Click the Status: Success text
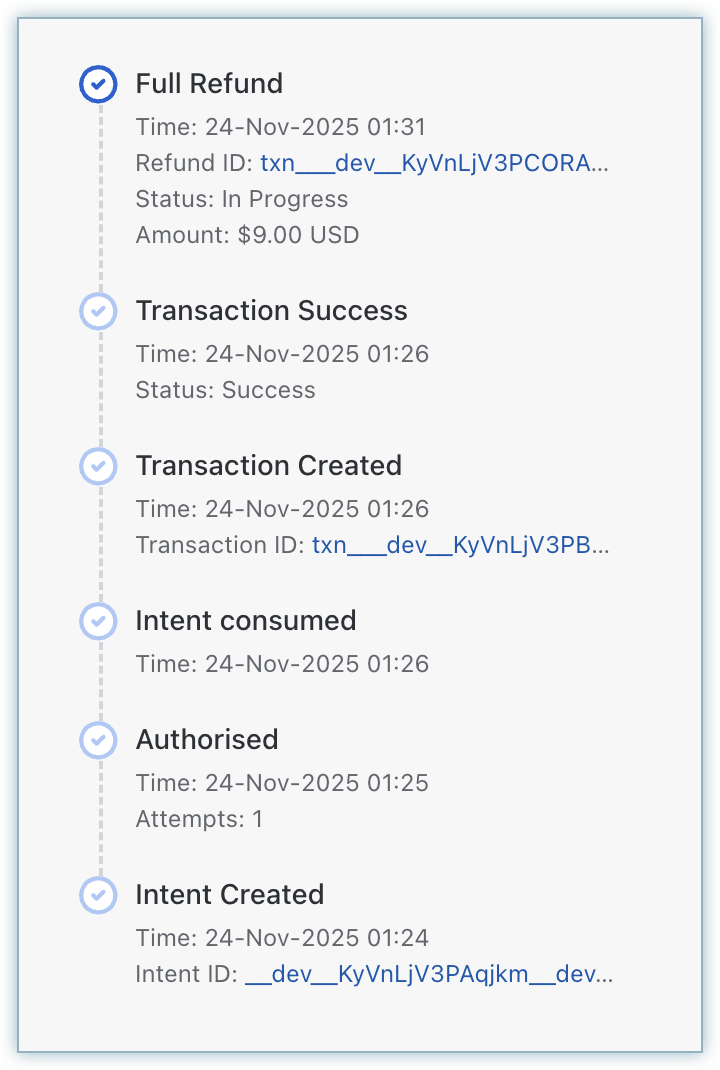Screen dimensions: 720x1070 (225, 390)
